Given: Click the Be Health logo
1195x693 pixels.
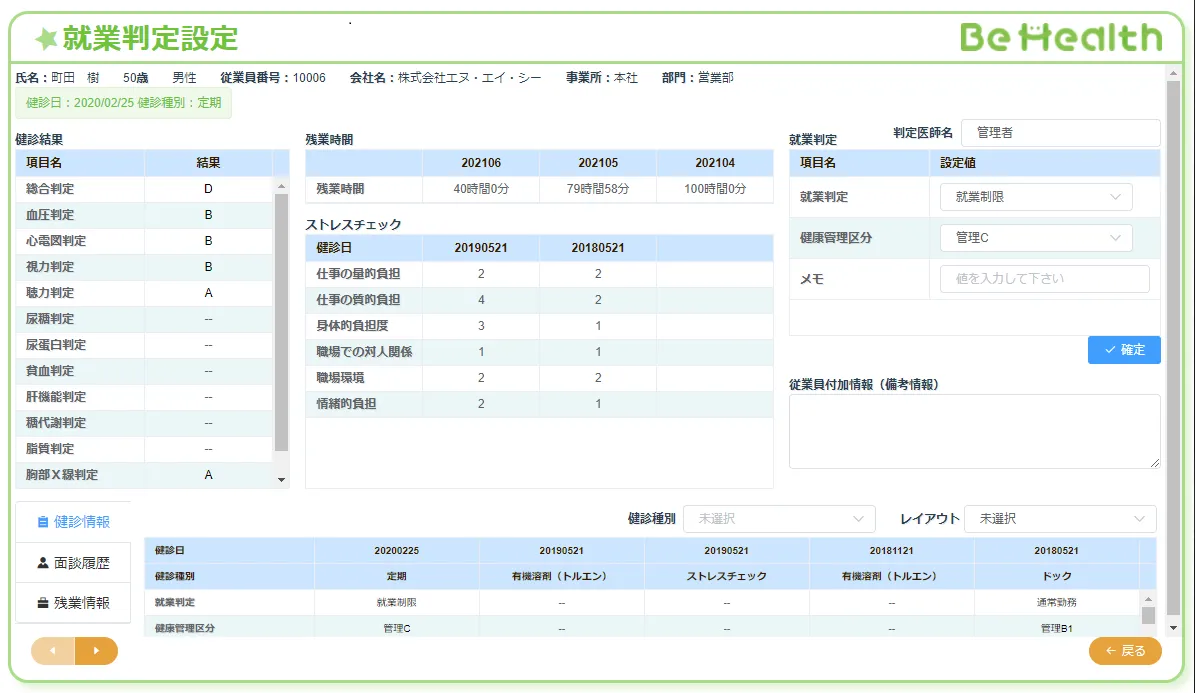Looking at the screenshot, I should coord(1061,38).
